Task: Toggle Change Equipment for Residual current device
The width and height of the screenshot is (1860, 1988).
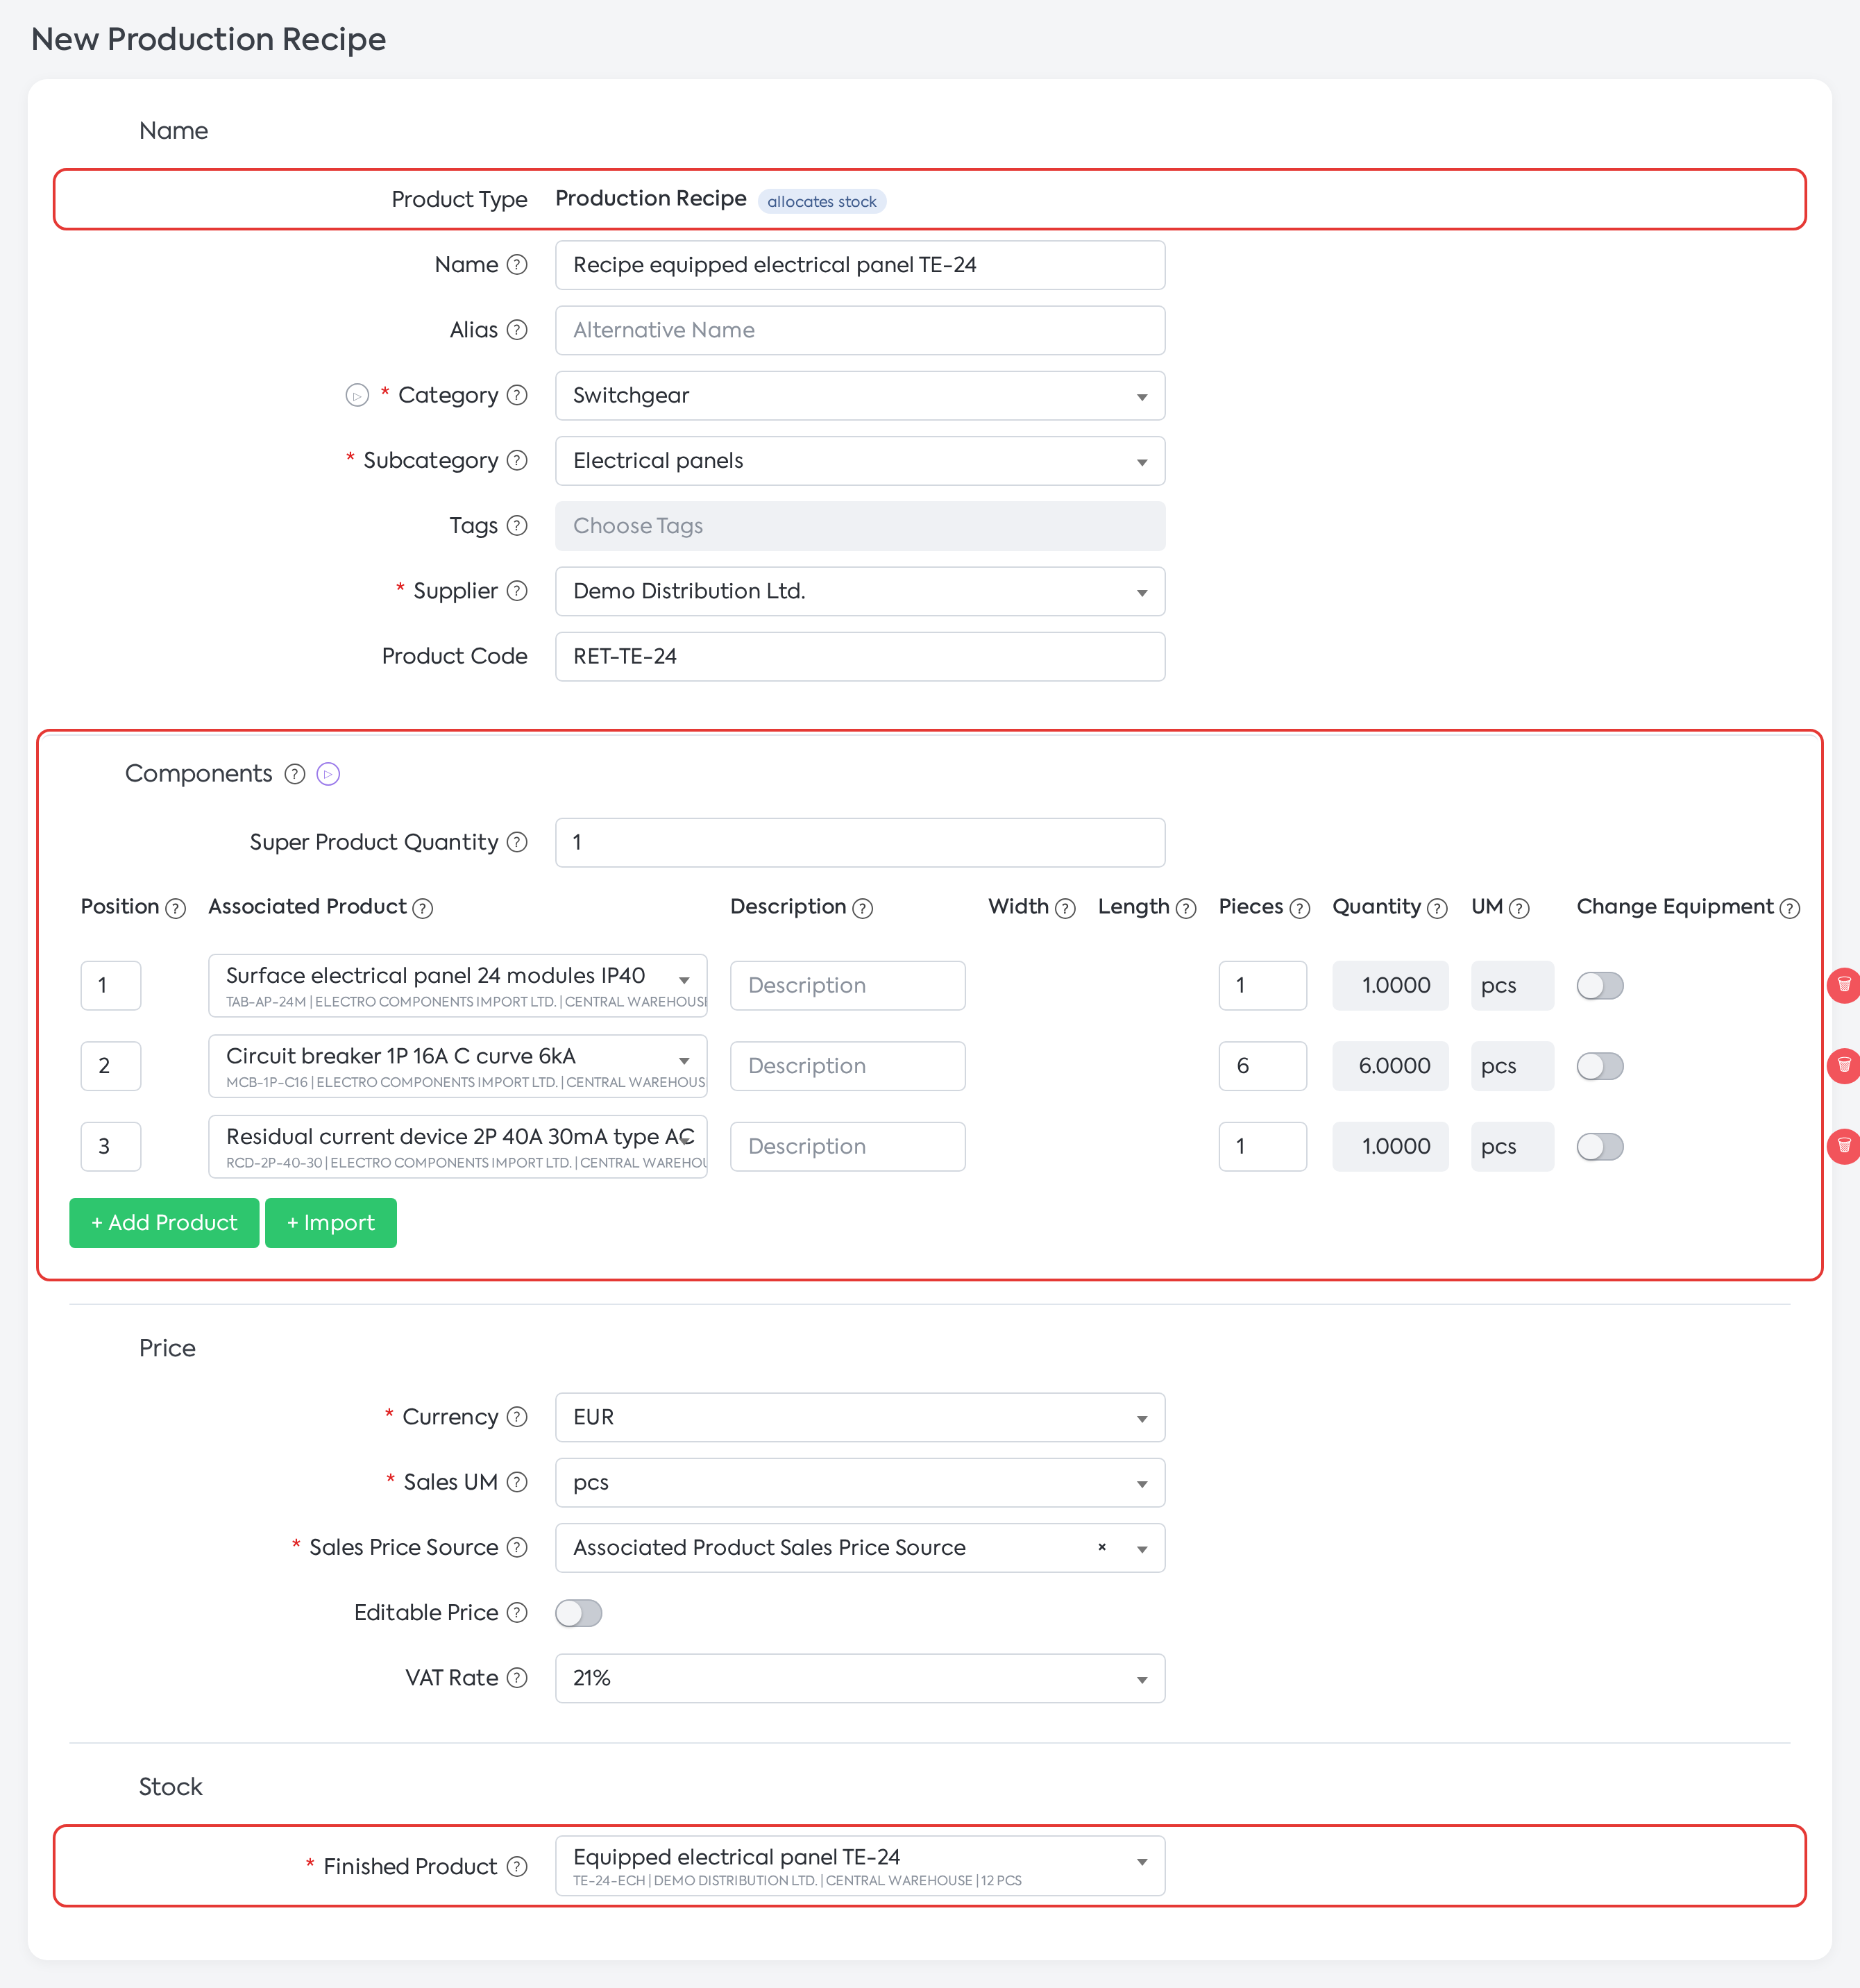Action: (1600, 1147)
